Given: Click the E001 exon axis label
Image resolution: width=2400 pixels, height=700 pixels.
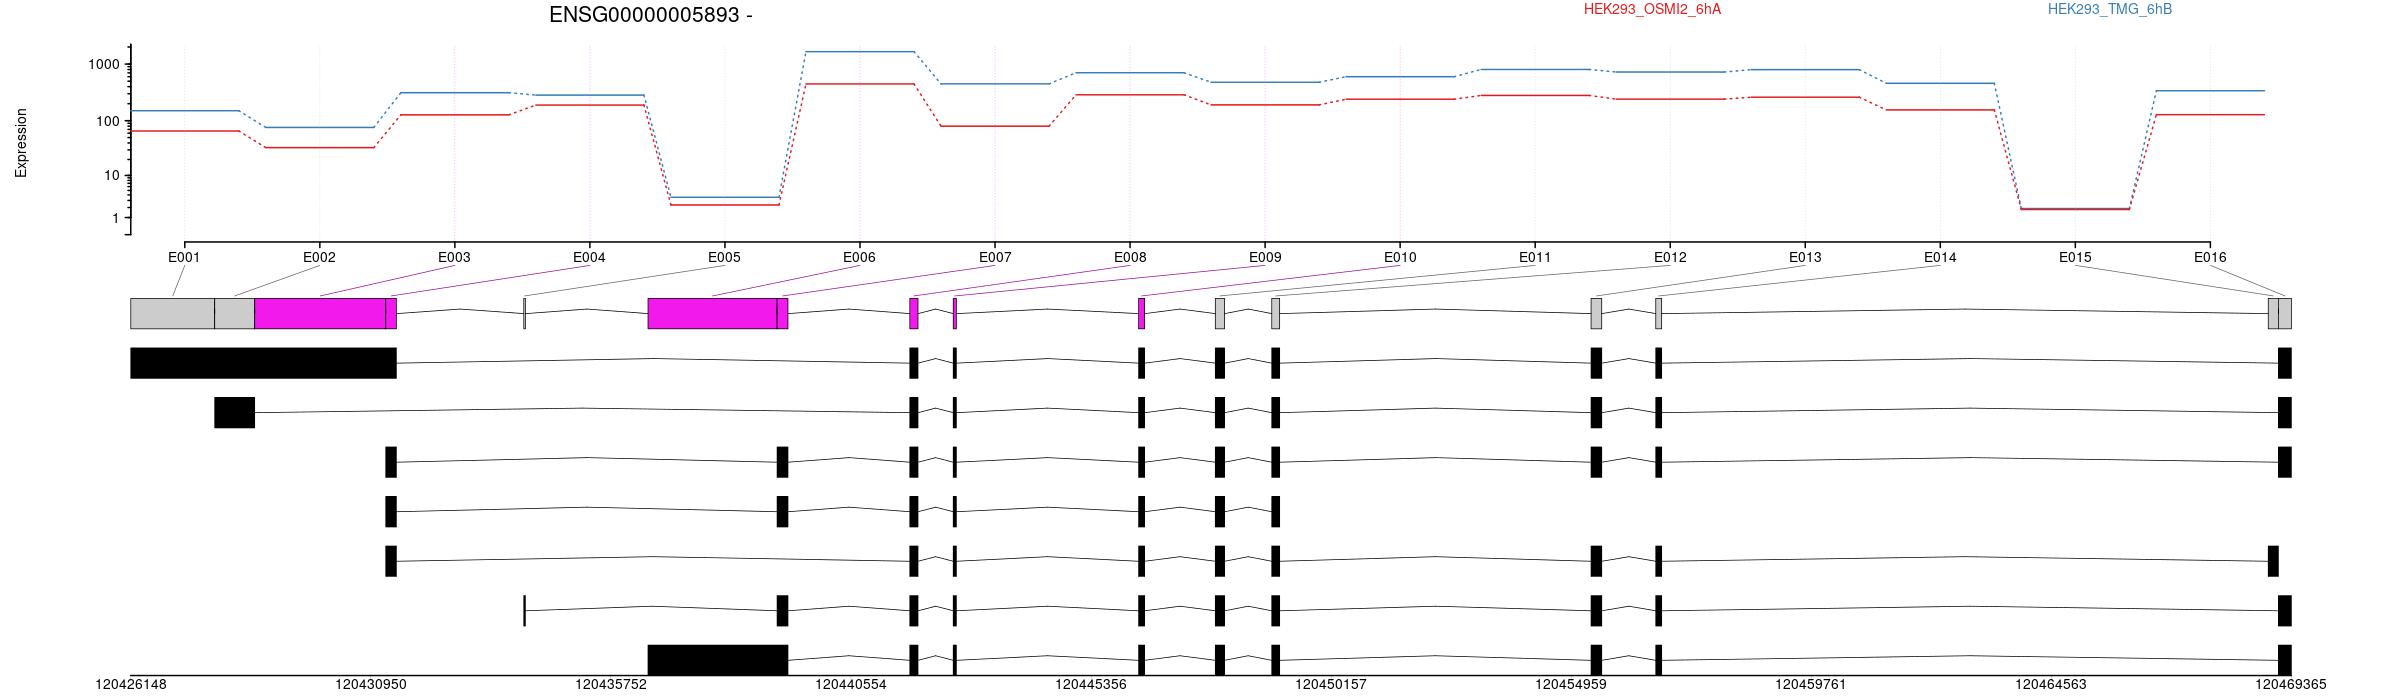Looking at the screenshot, I should coord(184,257).
